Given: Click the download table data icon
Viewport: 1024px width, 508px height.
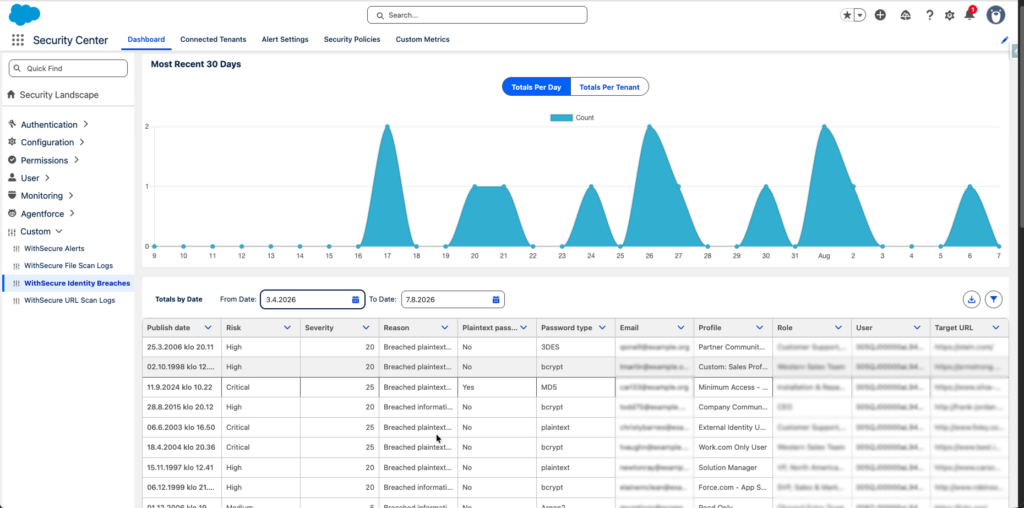Looking at the screenshot, I should pos(971,299).
